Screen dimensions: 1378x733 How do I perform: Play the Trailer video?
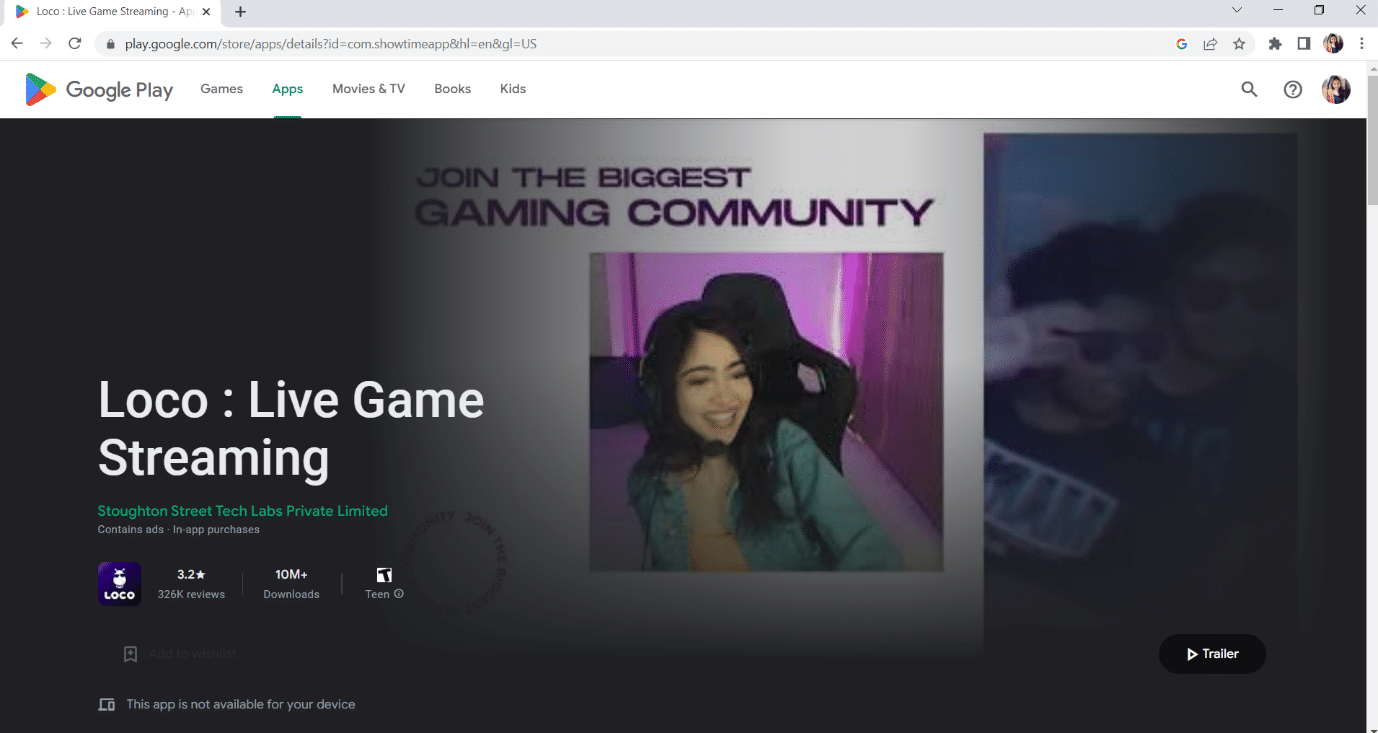click(x=1212, y=654)
